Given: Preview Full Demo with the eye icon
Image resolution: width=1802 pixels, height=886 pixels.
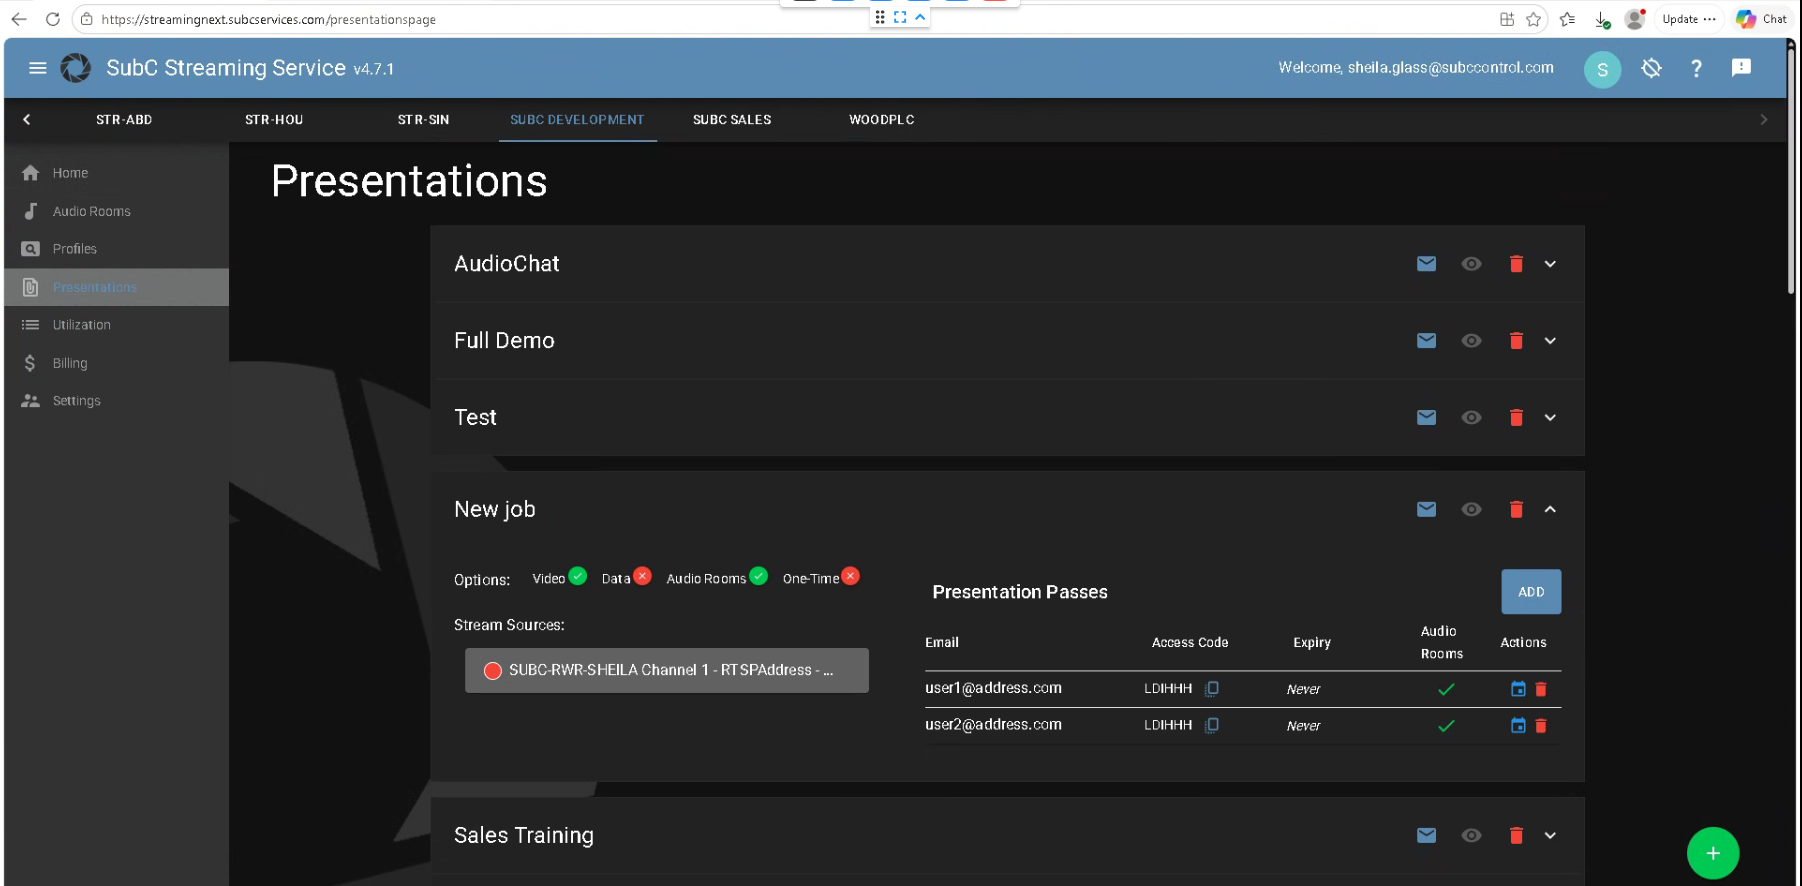Looking at the screenshot, I should click(x=1471, y=341).
